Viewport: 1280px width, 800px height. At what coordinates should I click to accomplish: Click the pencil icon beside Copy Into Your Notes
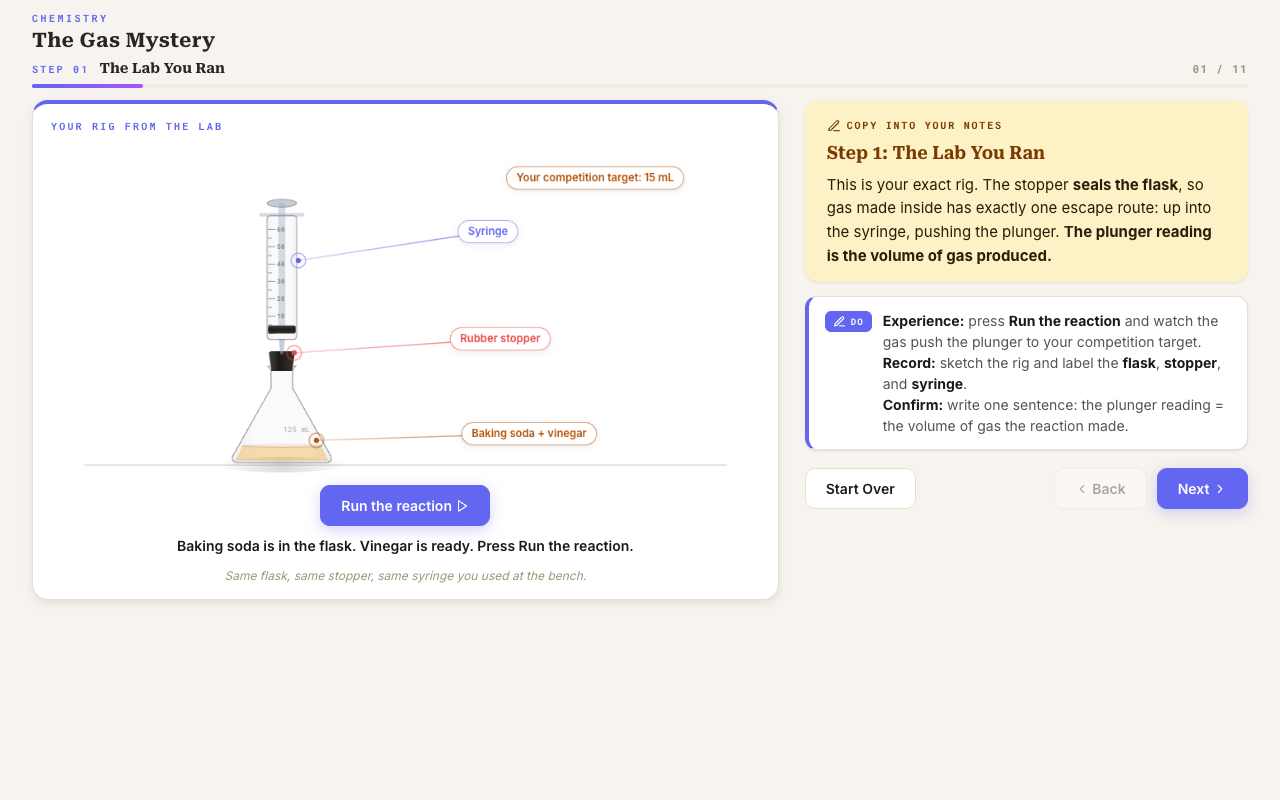pyautogui.click(x=834, y=126)
